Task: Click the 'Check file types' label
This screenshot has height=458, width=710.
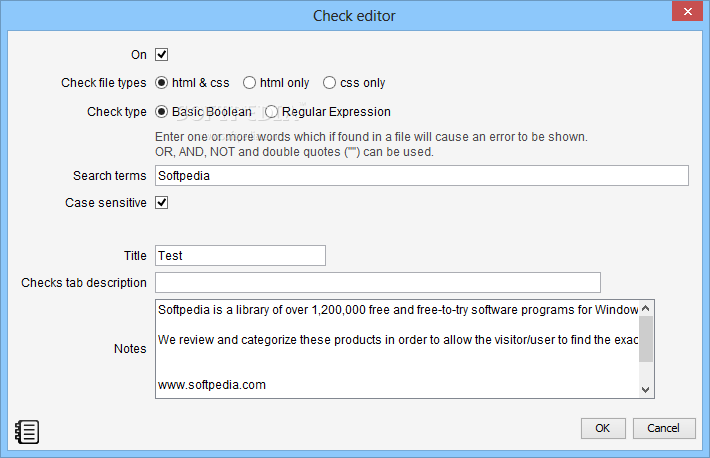Action: [104, 83]
